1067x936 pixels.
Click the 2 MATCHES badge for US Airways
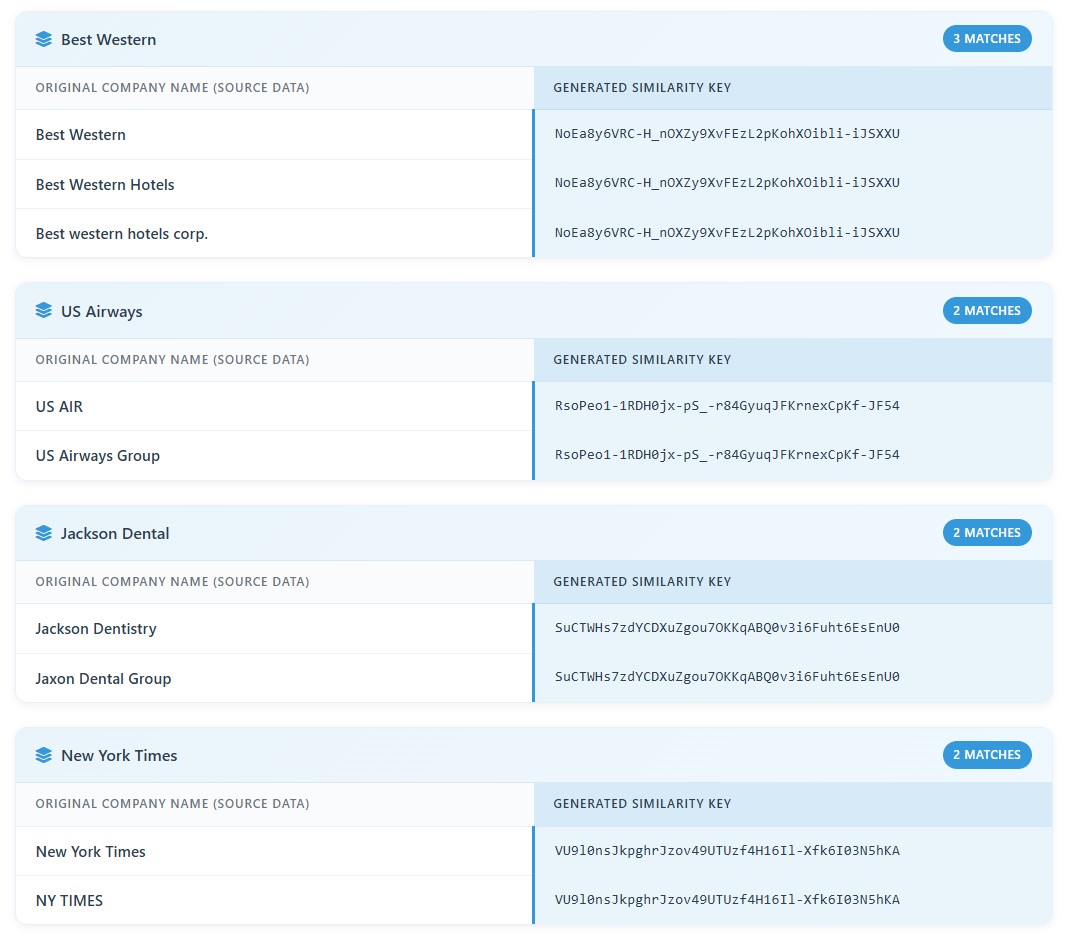987,310
